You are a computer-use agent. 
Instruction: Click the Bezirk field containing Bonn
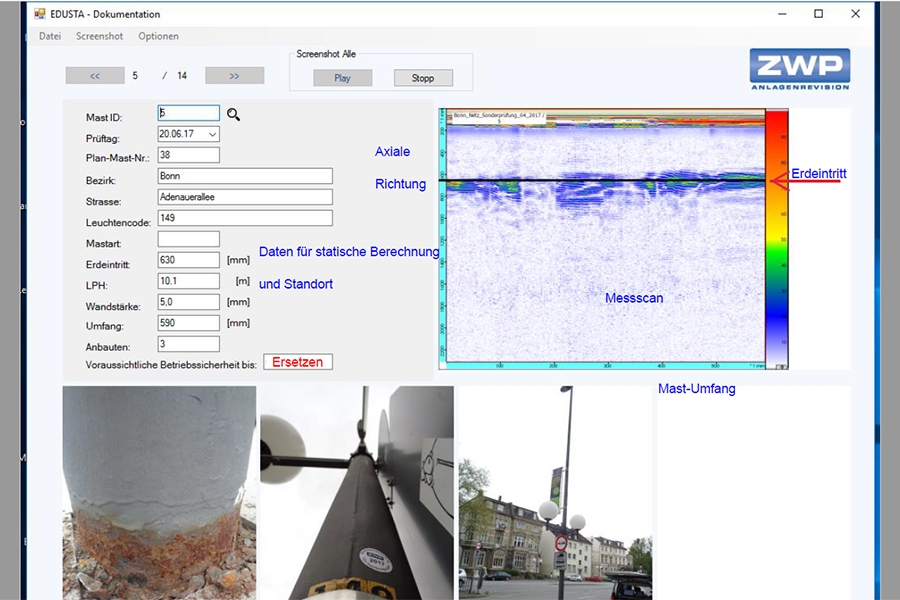pyautogui.click(x=244, y=176)
